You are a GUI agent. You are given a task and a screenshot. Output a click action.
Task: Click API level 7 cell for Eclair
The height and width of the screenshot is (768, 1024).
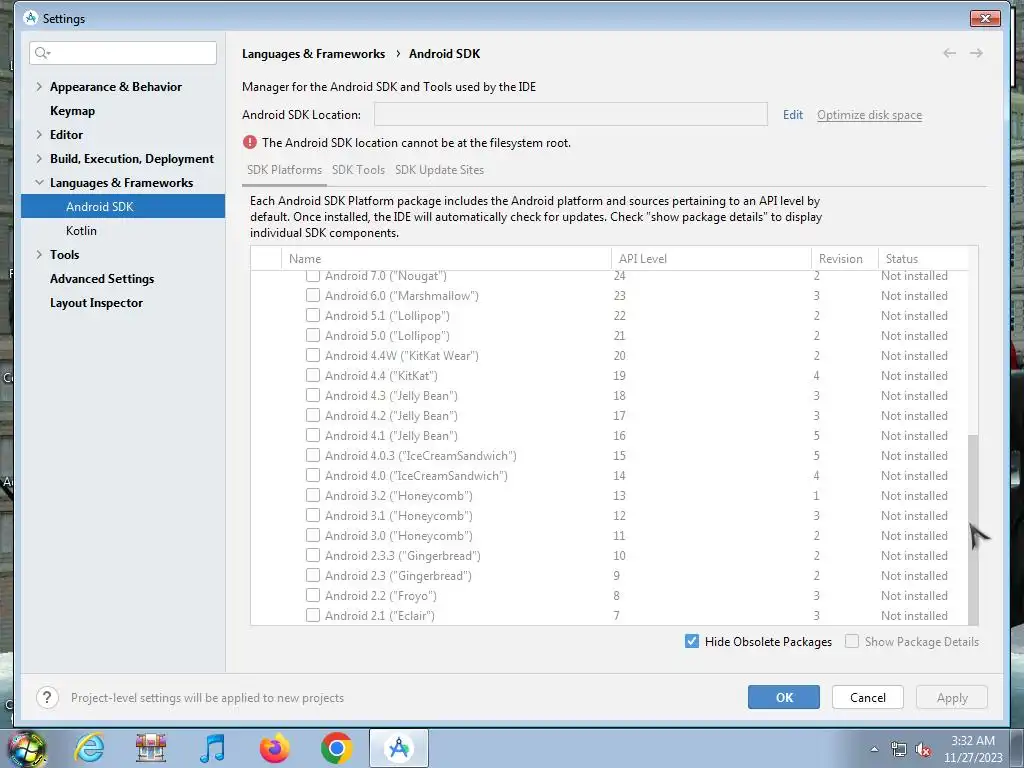pos(616,615)
